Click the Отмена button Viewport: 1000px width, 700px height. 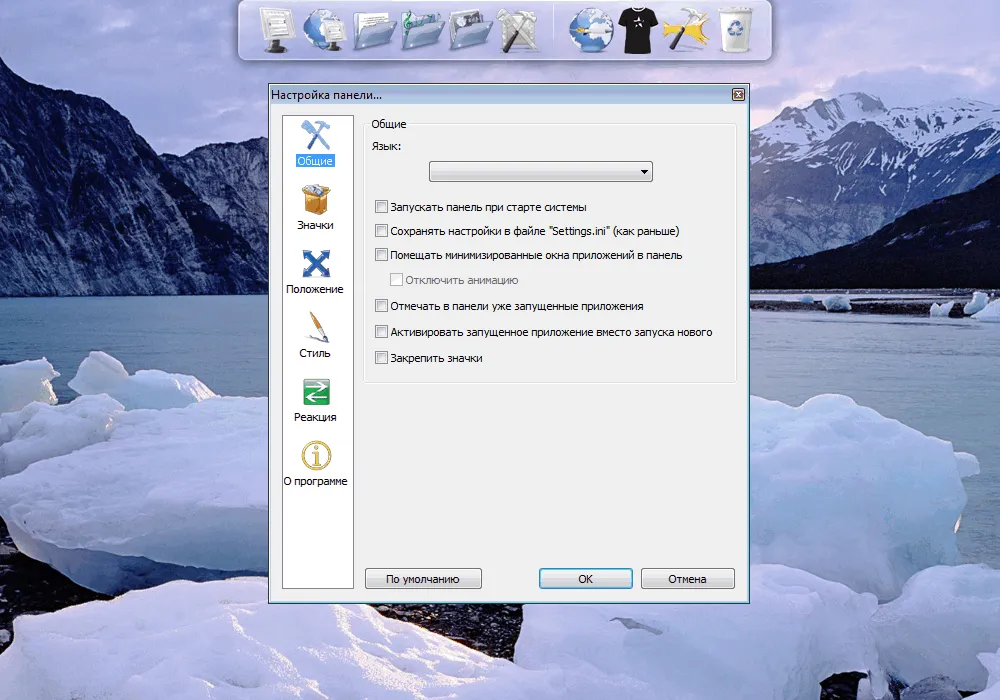[x=688, y=579]
